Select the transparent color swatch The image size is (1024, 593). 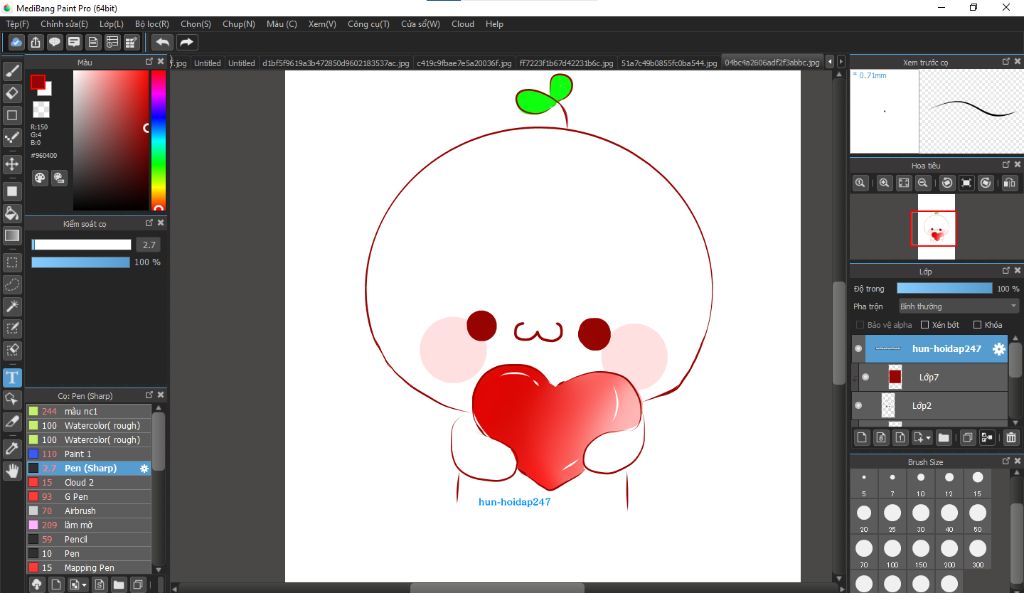(41, 109)
